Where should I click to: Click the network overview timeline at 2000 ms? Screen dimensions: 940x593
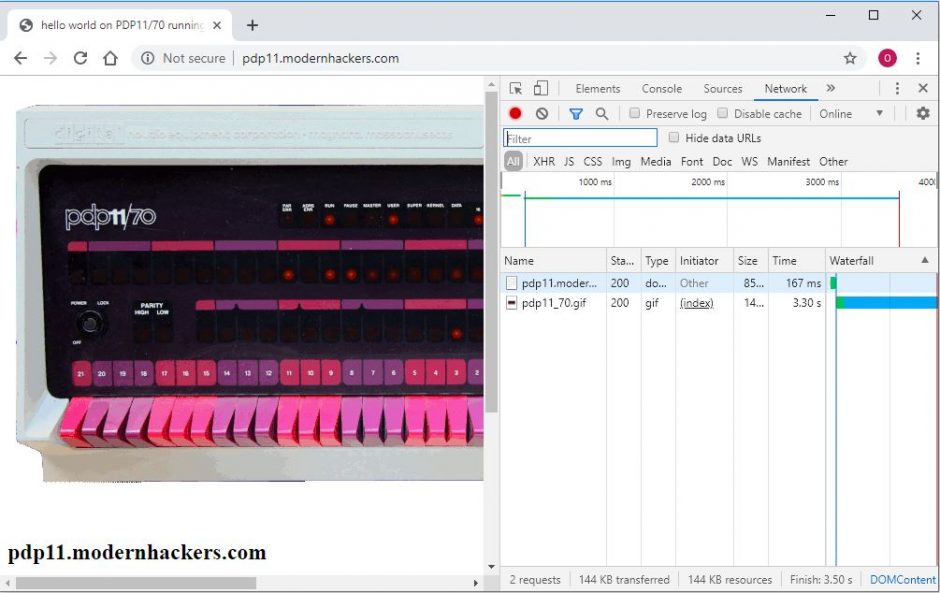pos(727,210)
